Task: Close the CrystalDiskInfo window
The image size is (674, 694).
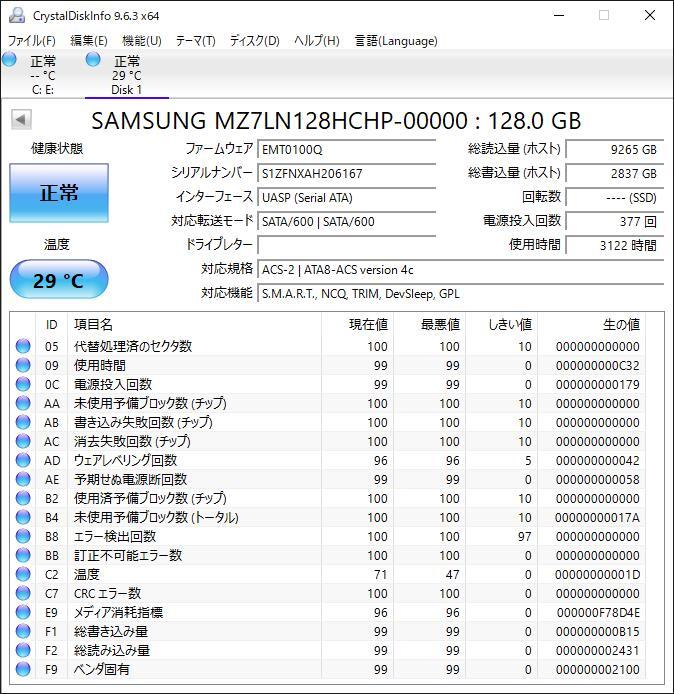Action: tap(650, 15)
